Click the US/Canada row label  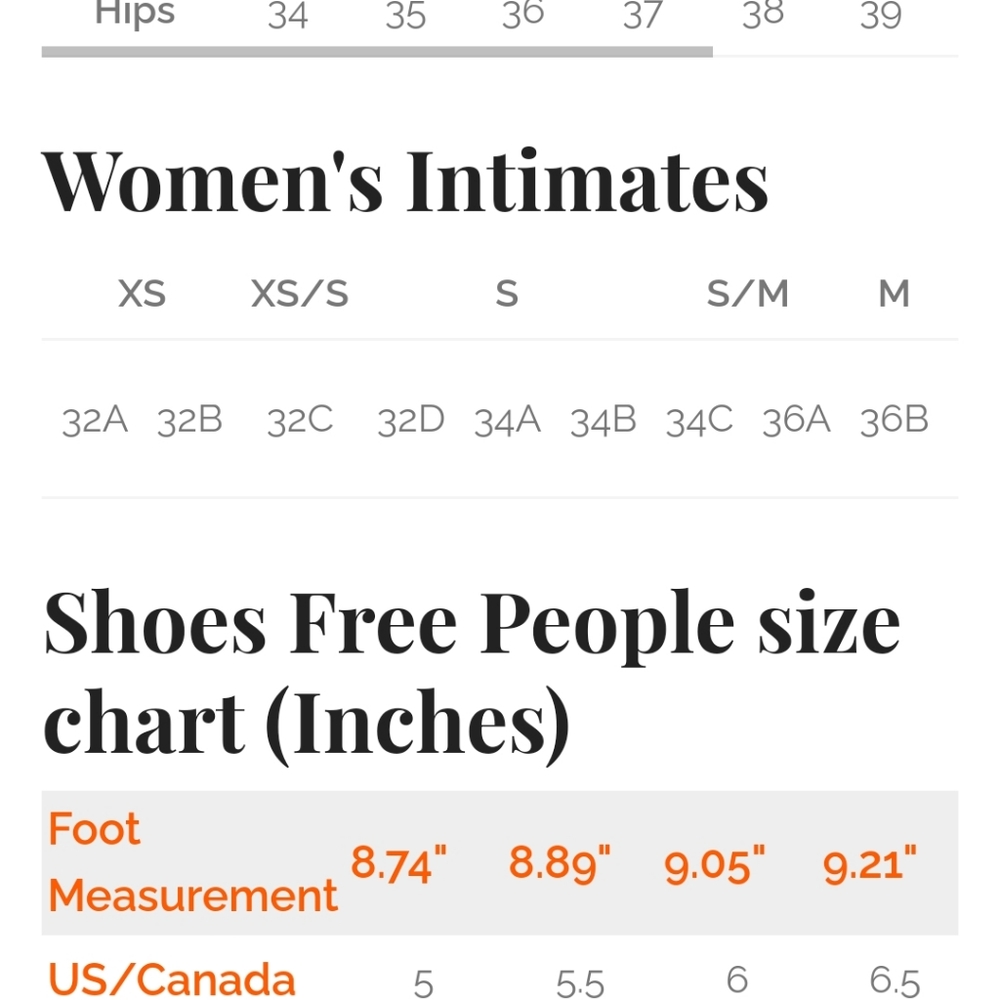click(171, 980)
